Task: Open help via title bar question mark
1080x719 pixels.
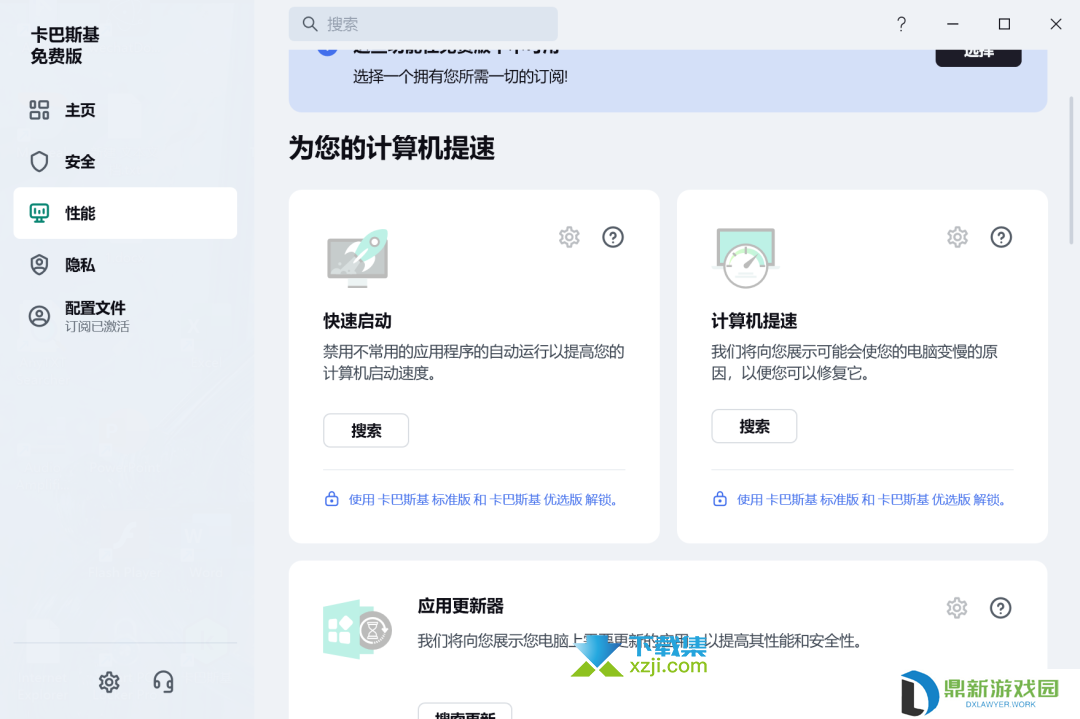Action: coord(902,24)
